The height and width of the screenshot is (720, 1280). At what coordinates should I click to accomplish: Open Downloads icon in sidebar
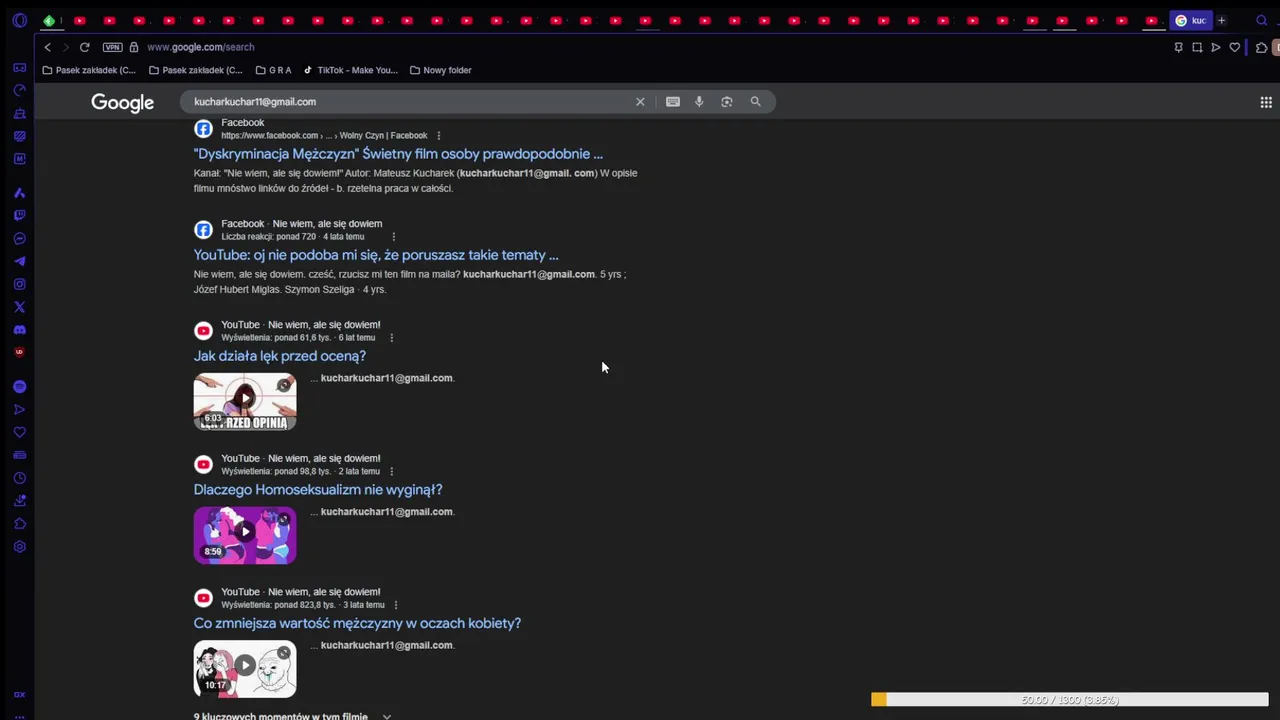(19, 501)
